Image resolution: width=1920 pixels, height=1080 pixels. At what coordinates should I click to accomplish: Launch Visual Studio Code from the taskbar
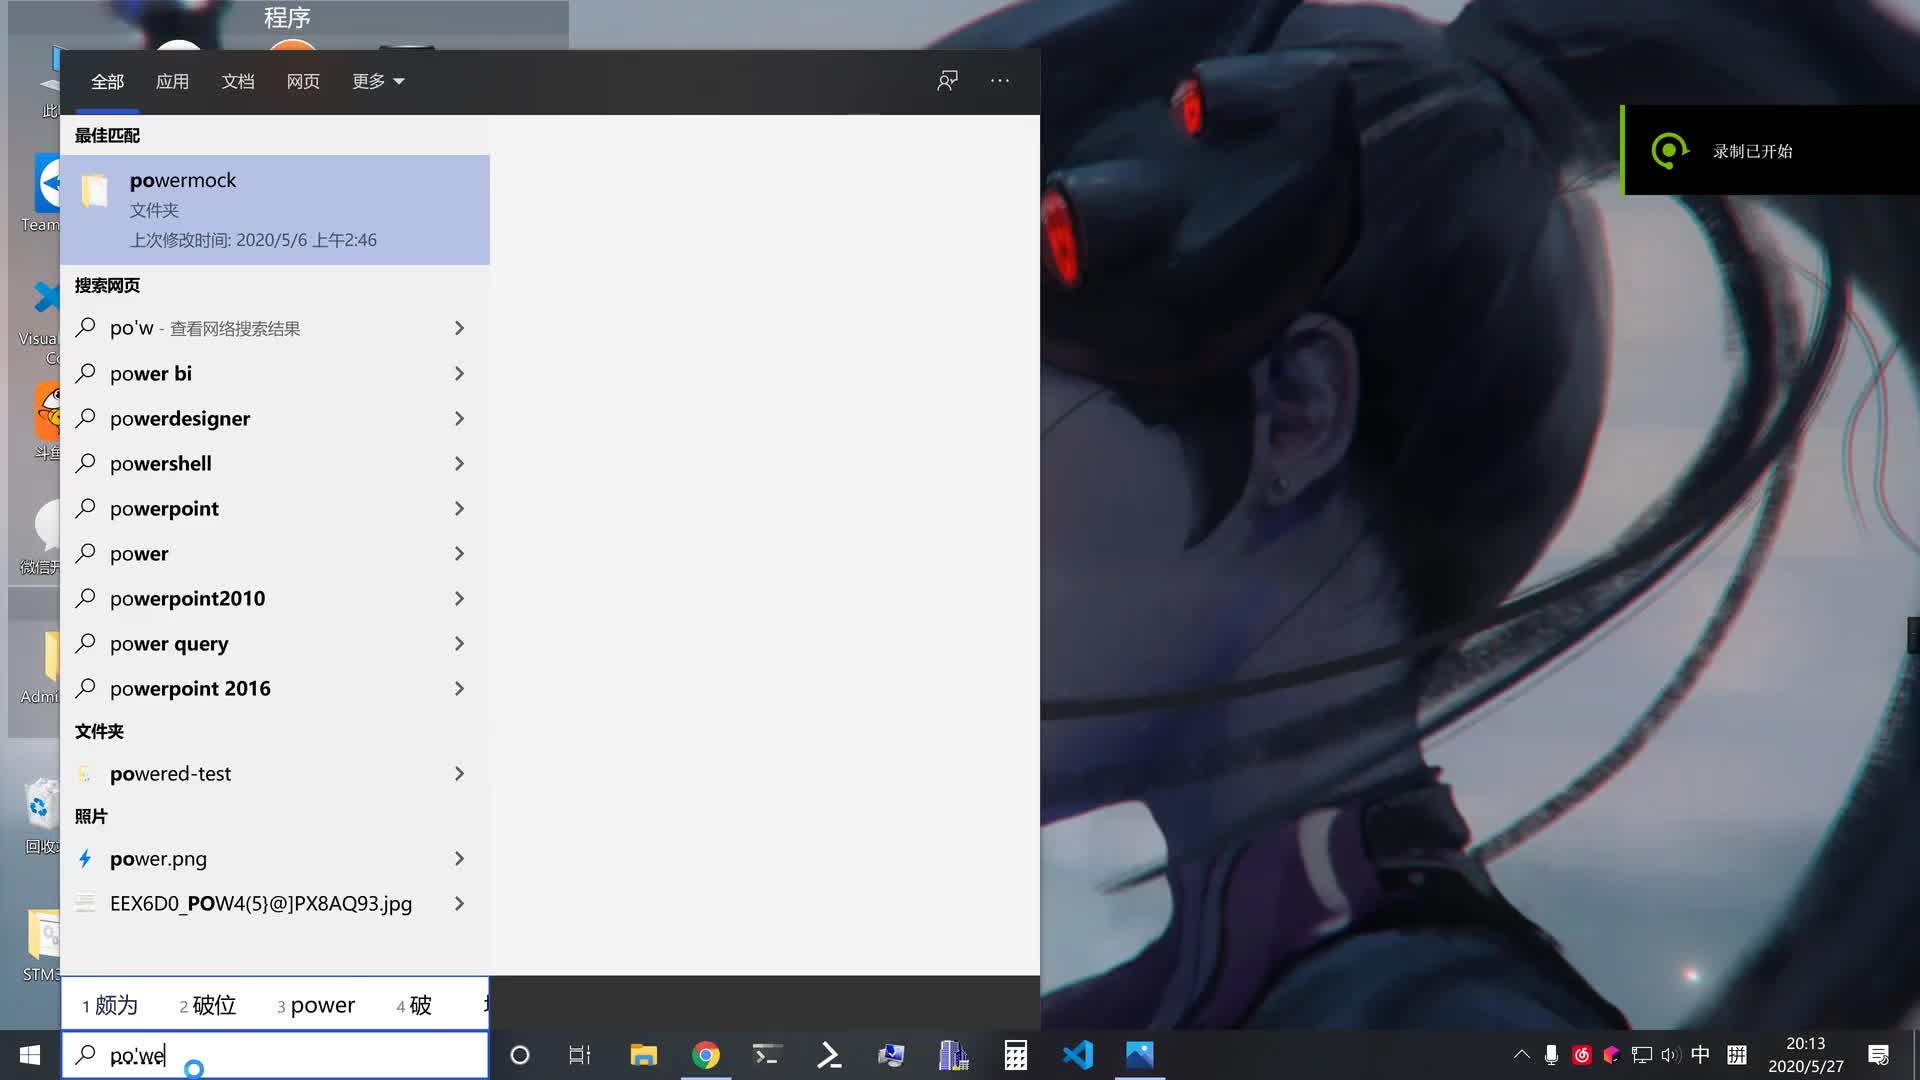pyautogui.click(x=1078, y=1055)
